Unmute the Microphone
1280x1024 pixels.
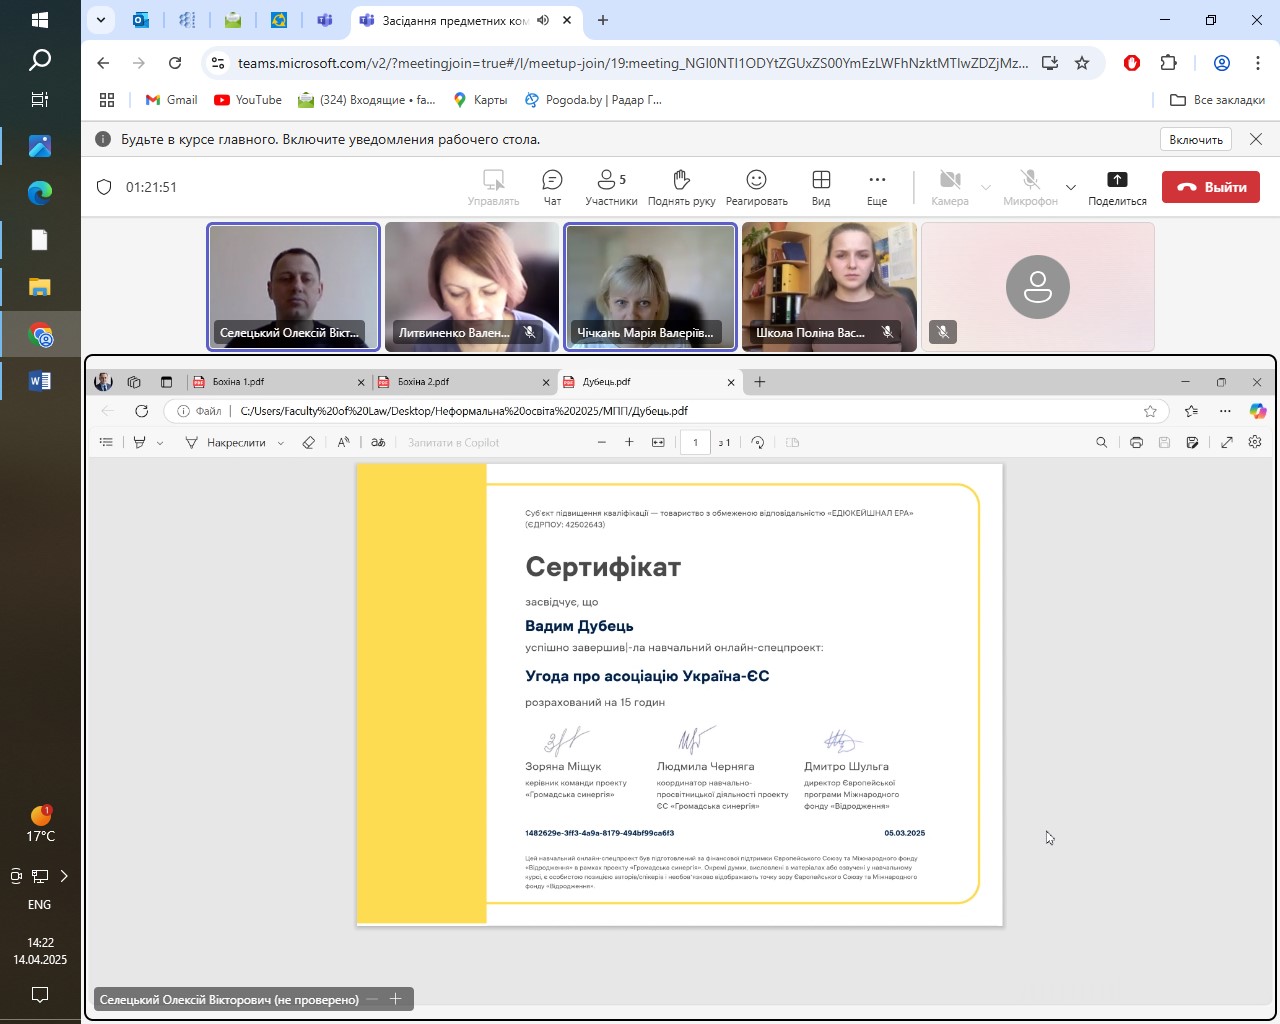[1030, 186]
